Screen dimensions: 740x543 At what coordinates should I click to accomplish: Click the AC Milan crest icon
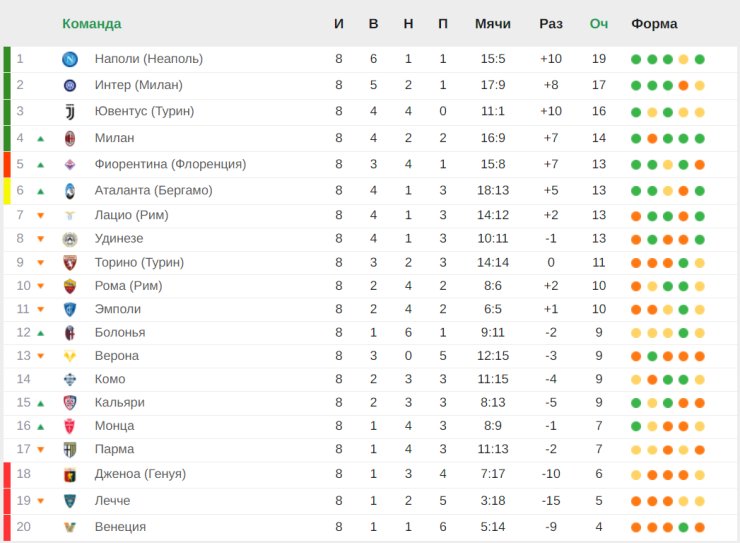[70, 138]
